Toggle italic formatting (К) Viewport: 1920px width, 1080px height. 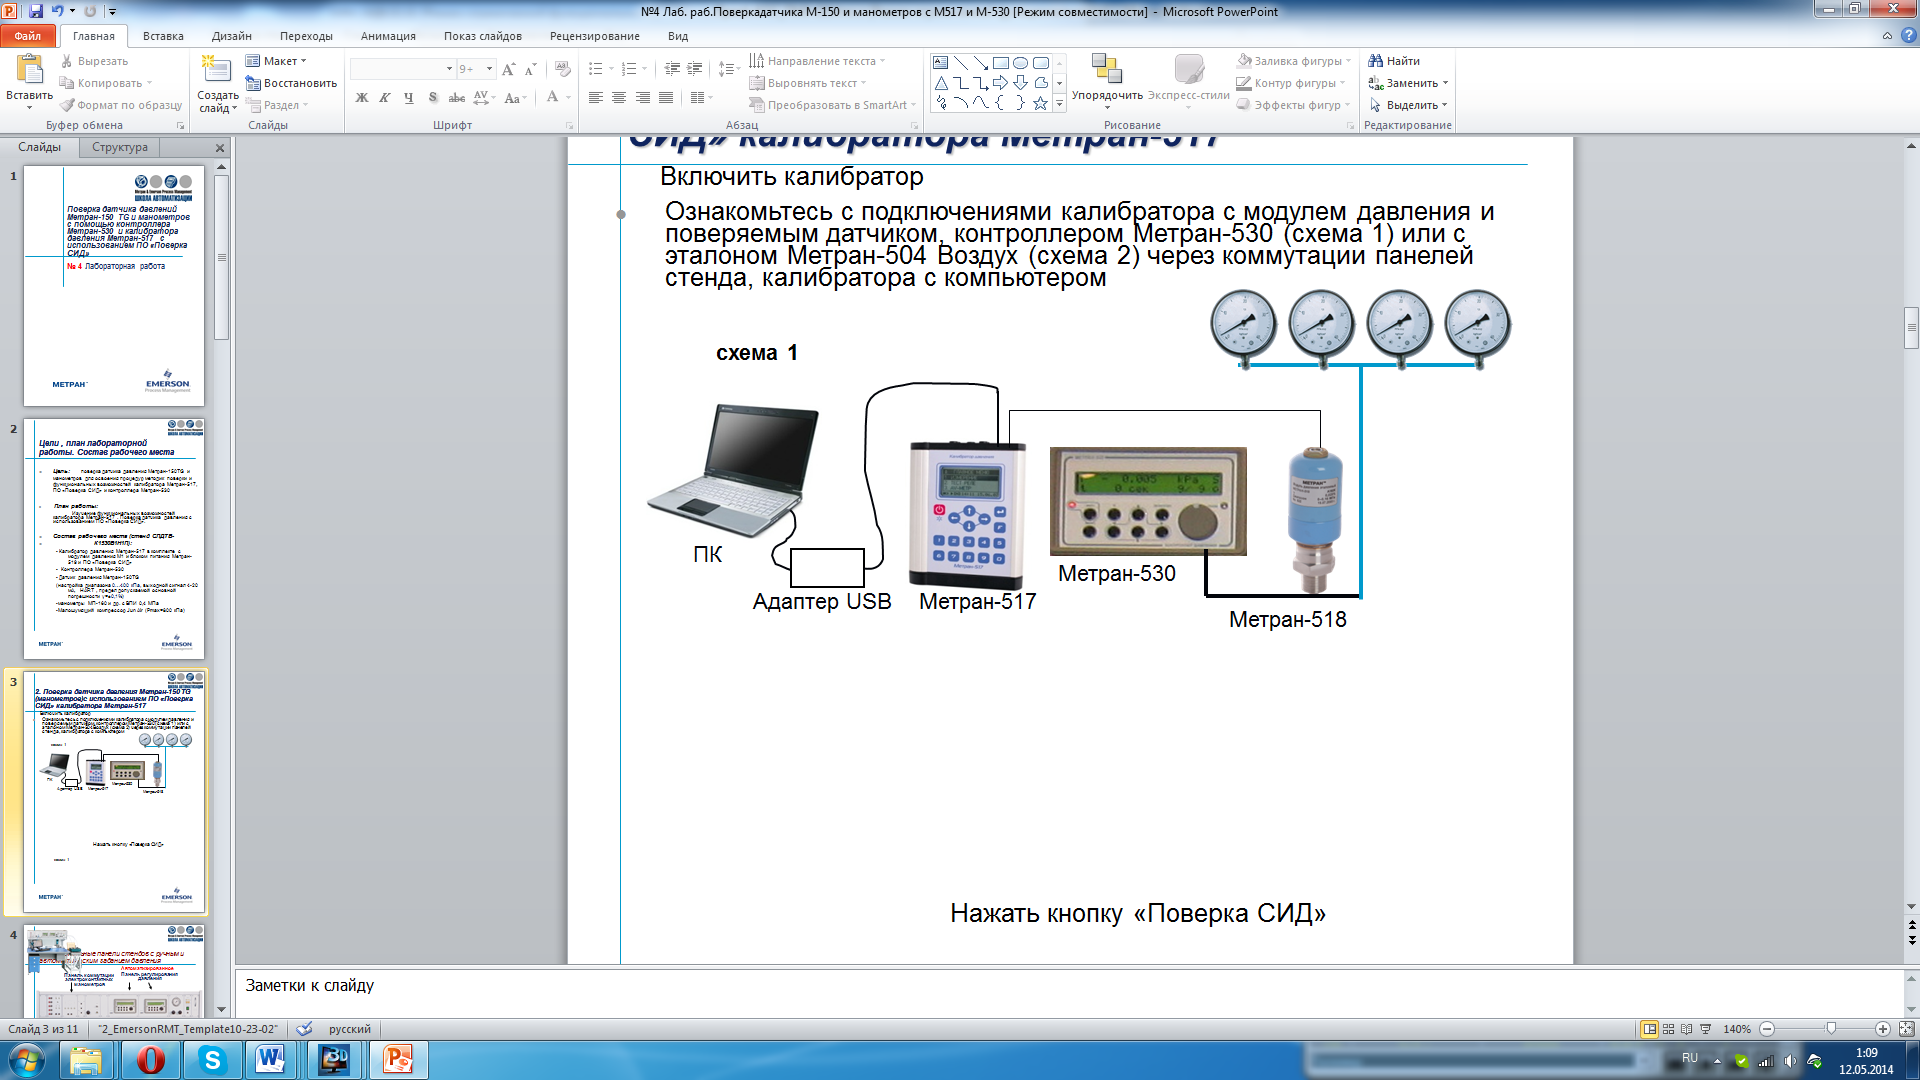[385, 98]
